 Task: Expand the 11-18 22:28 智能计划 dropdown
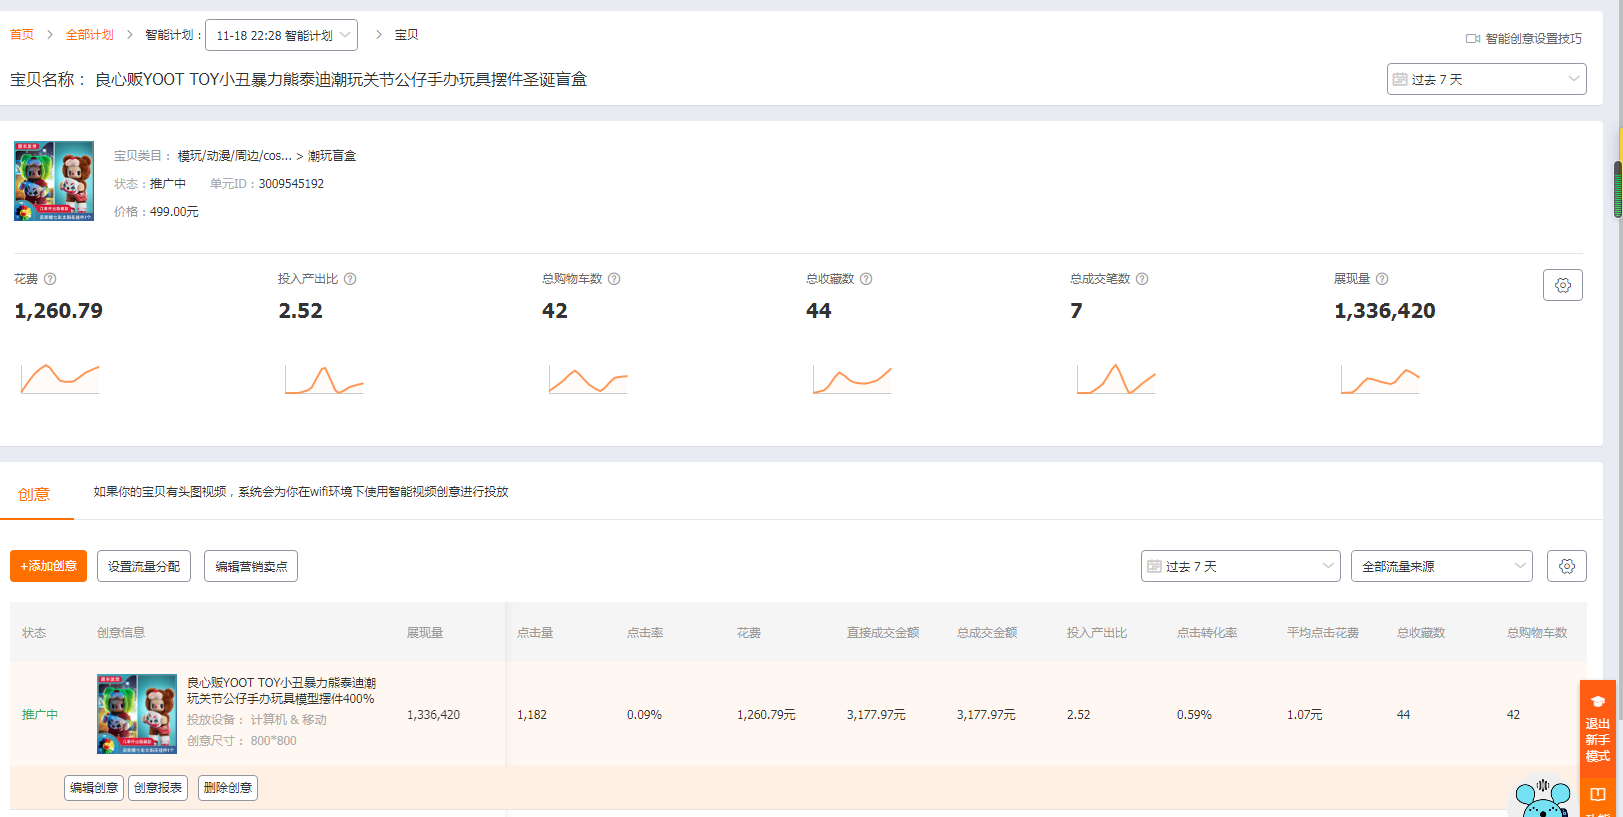[x=281, y=35]
